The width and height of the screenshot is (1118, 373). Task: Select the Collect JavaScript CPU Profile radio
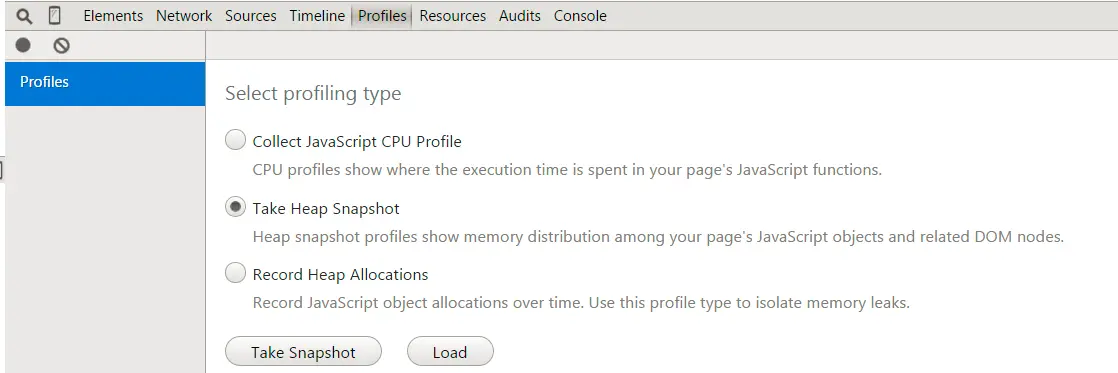(235, 140)
